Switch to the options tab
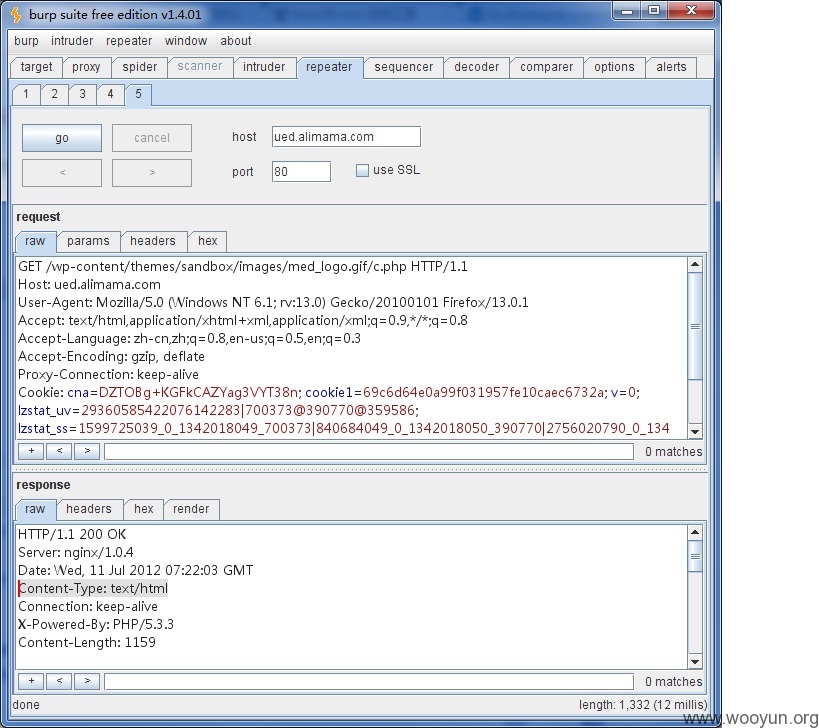The image size is (819, 728). pyautogui.click(x=614, y=67)
